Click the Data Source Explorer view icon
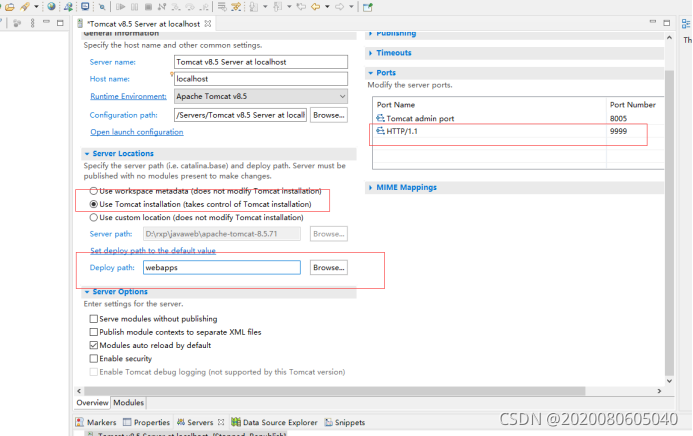The image size is (693, 436). [236, 422]
